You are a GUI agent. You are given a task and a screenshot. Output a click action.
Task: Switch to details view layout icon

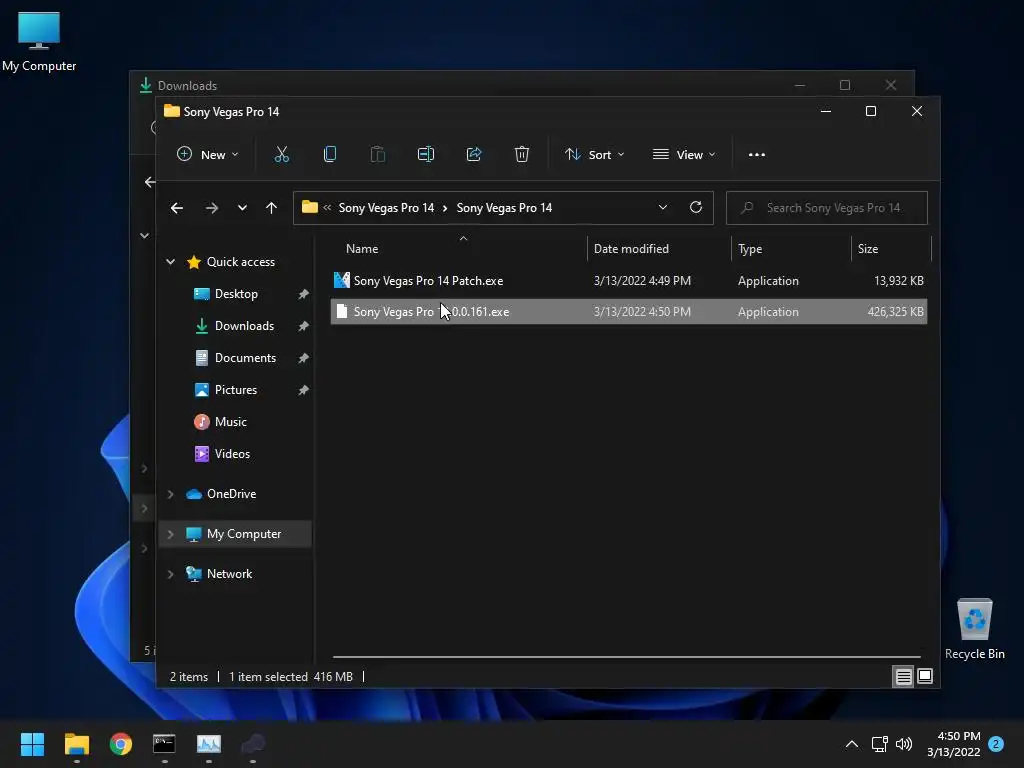[903, 677]
